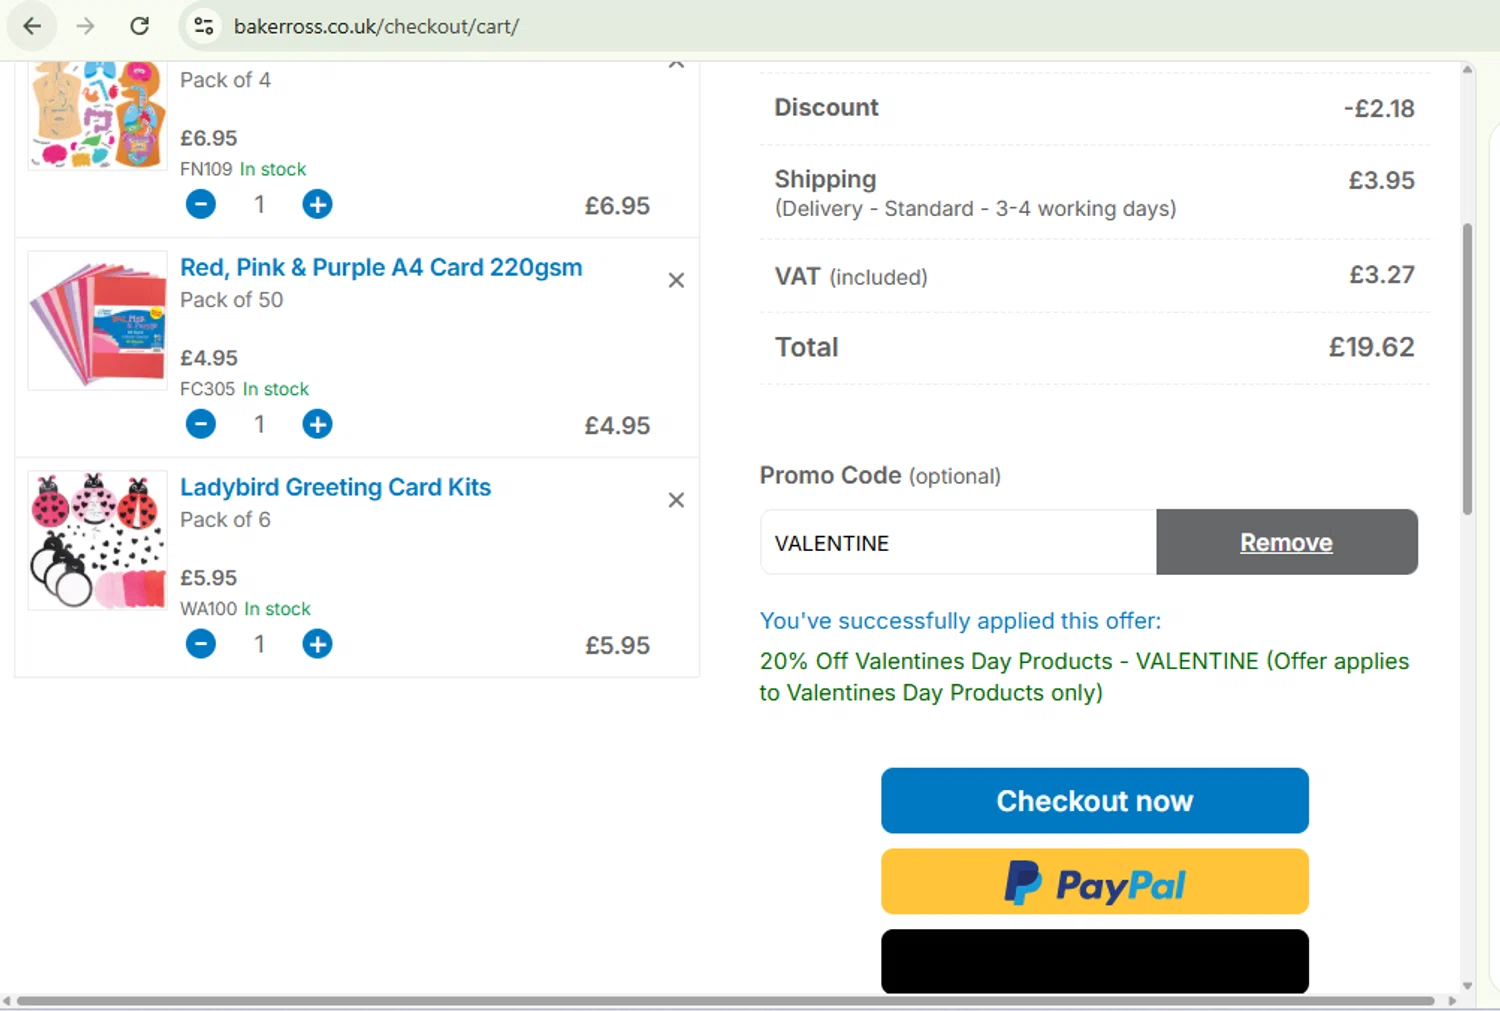The height and width of the screenshot is (1011, 1500).
Task: Decrease quantity of Ladybird Greeting Card Kits
Action: coord(201,644)
